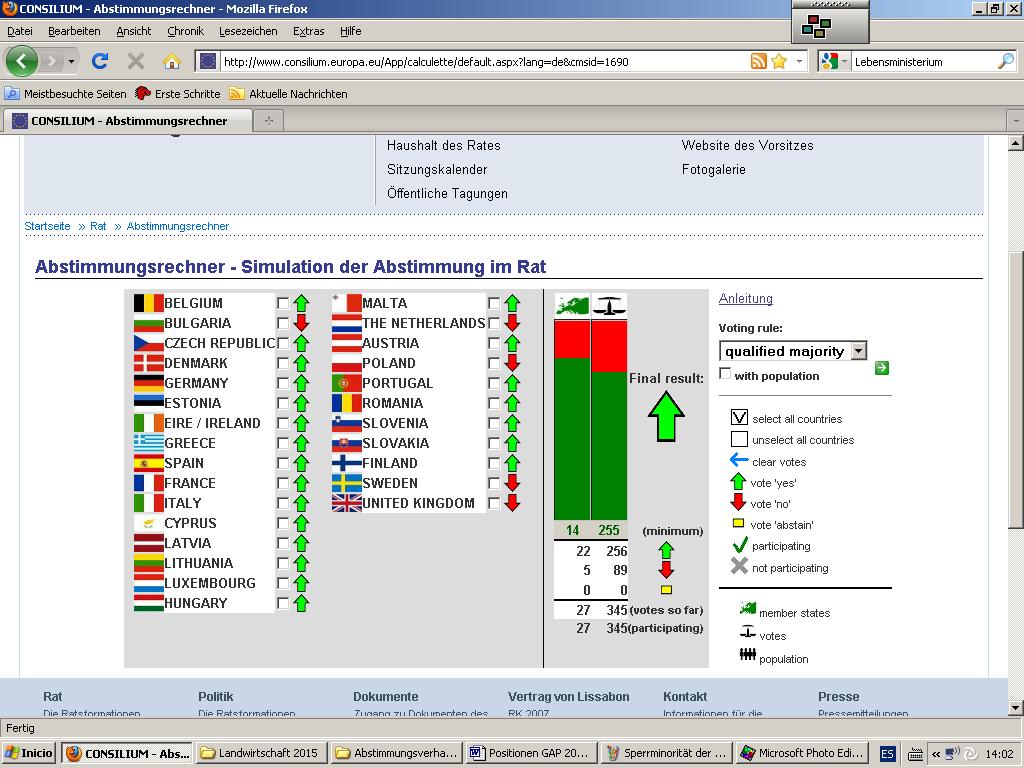This screenshot has width=1024, height=768.
Task: Click the yellow 'vote abstain' icon
Action: tap(739, 524)
